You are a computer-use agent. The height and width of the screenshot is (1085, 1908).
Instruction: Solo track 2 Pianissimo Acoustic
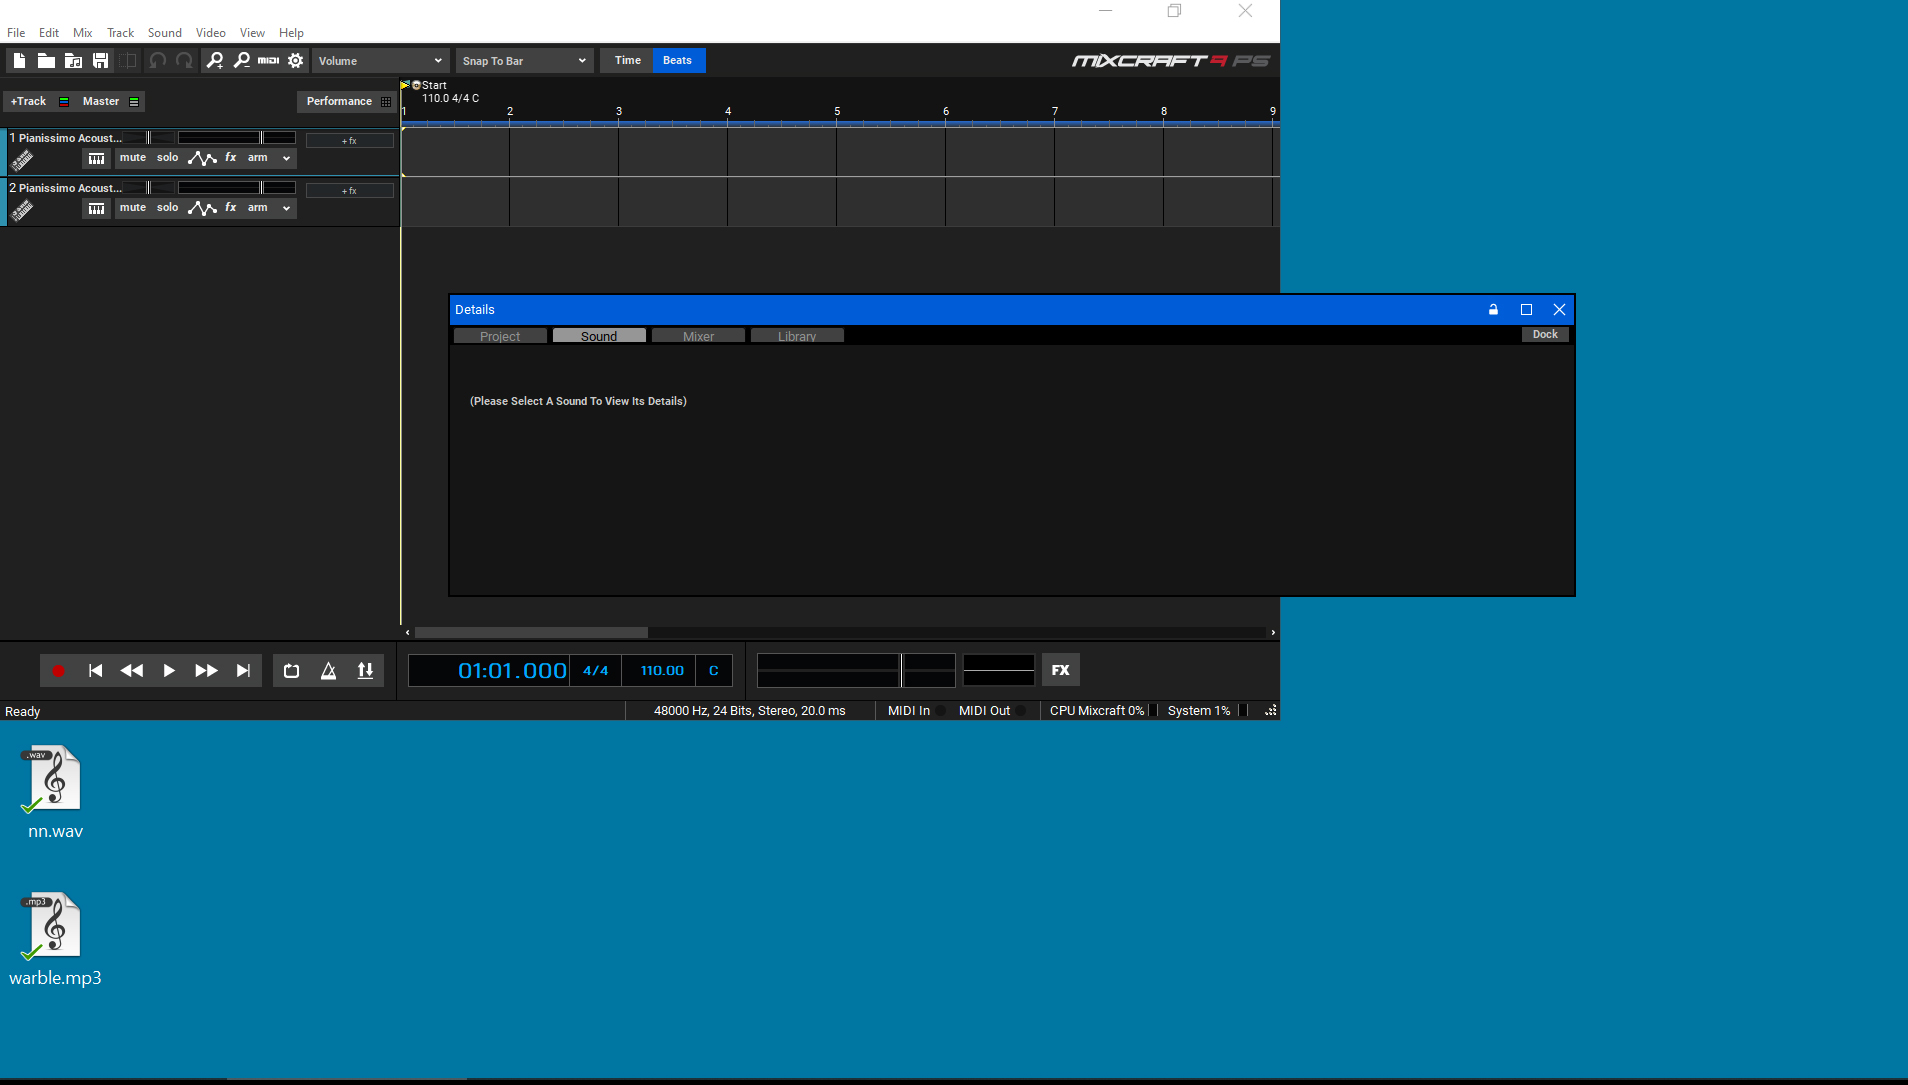point(168,208)
